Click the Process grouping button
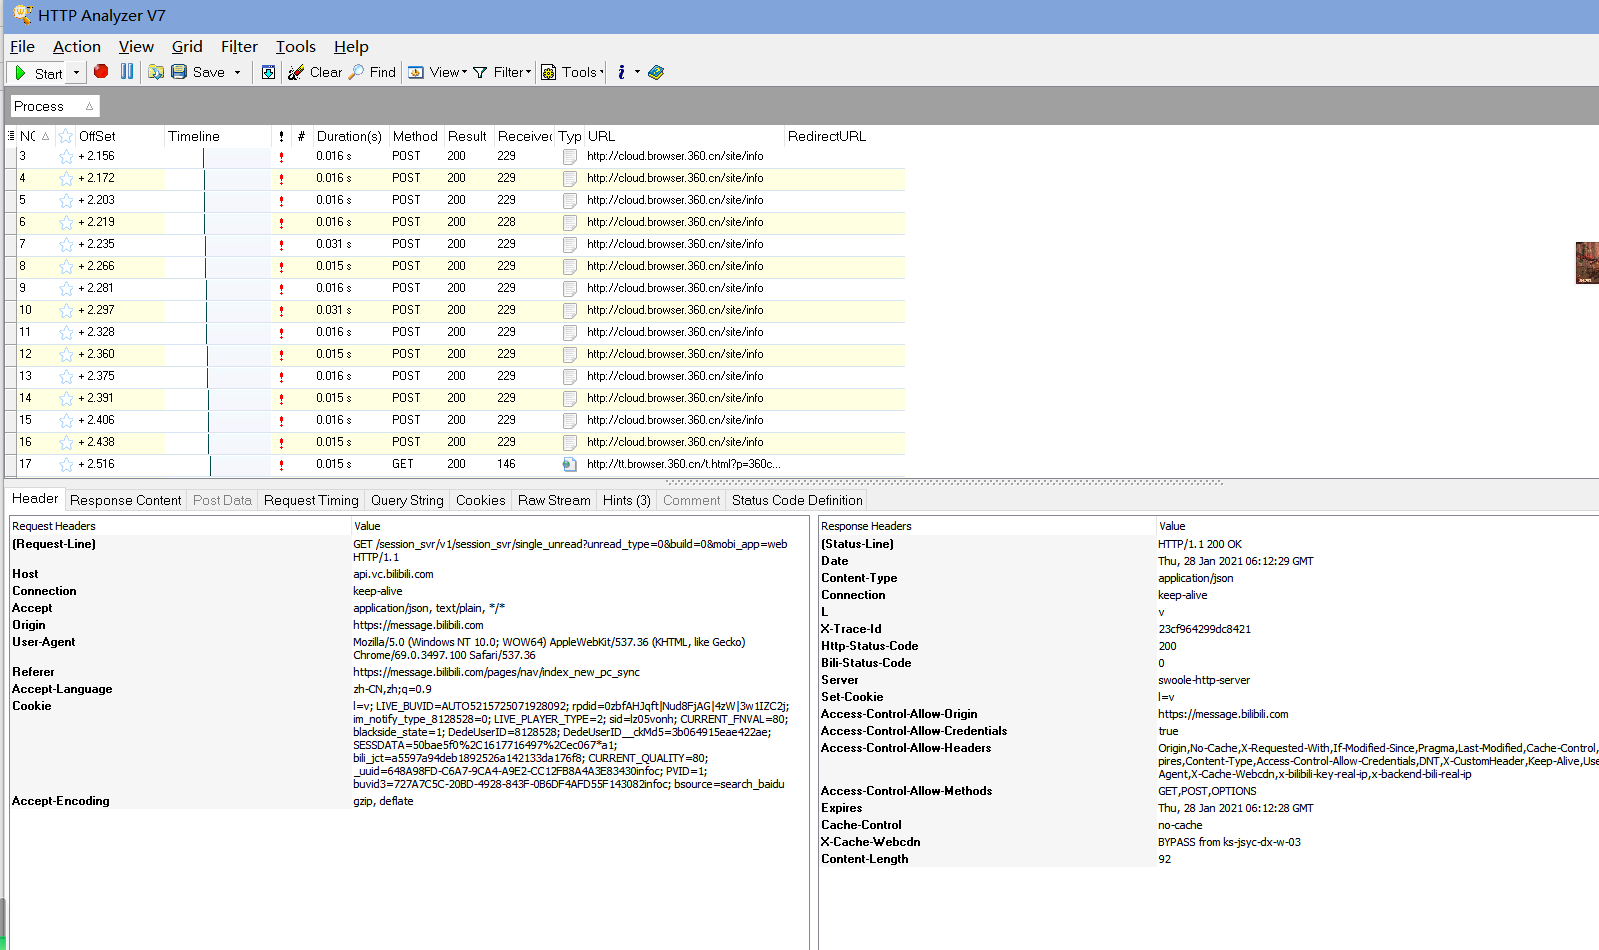1599x950 pixels. coord(55,106)
